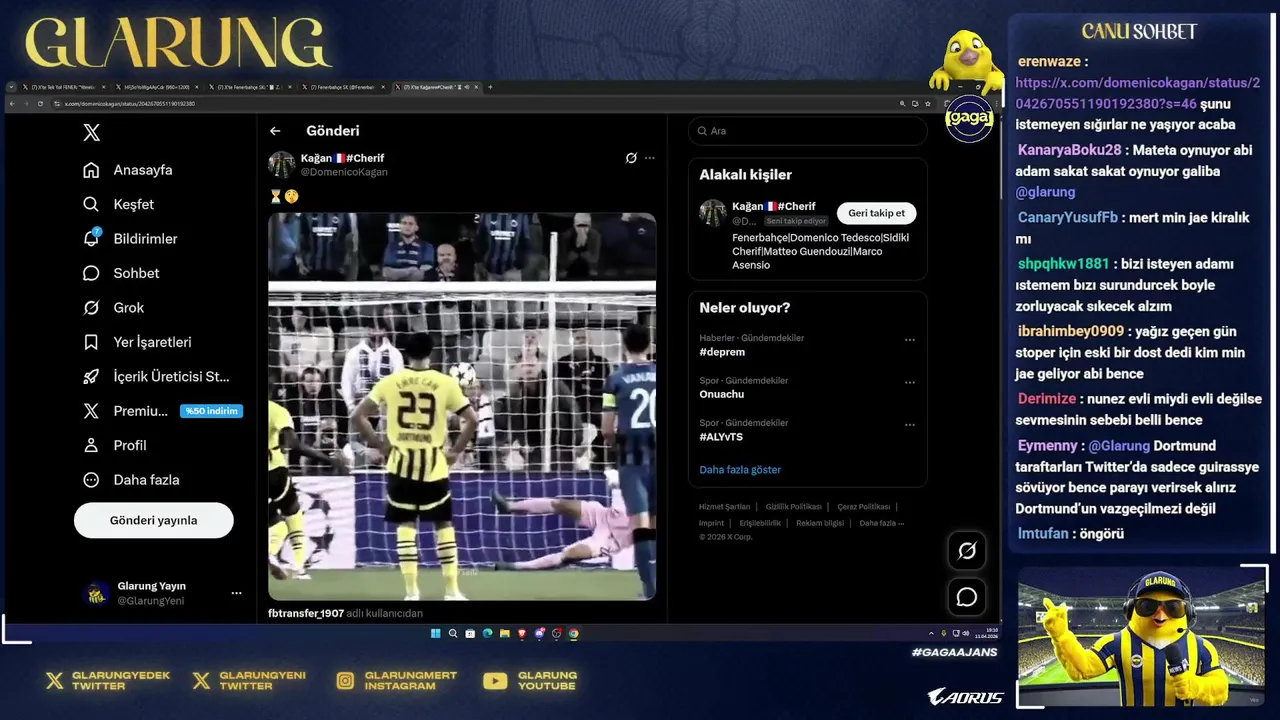Open the #ALYvTS trending topic
1280x720 pixels.
coord(721,437)
